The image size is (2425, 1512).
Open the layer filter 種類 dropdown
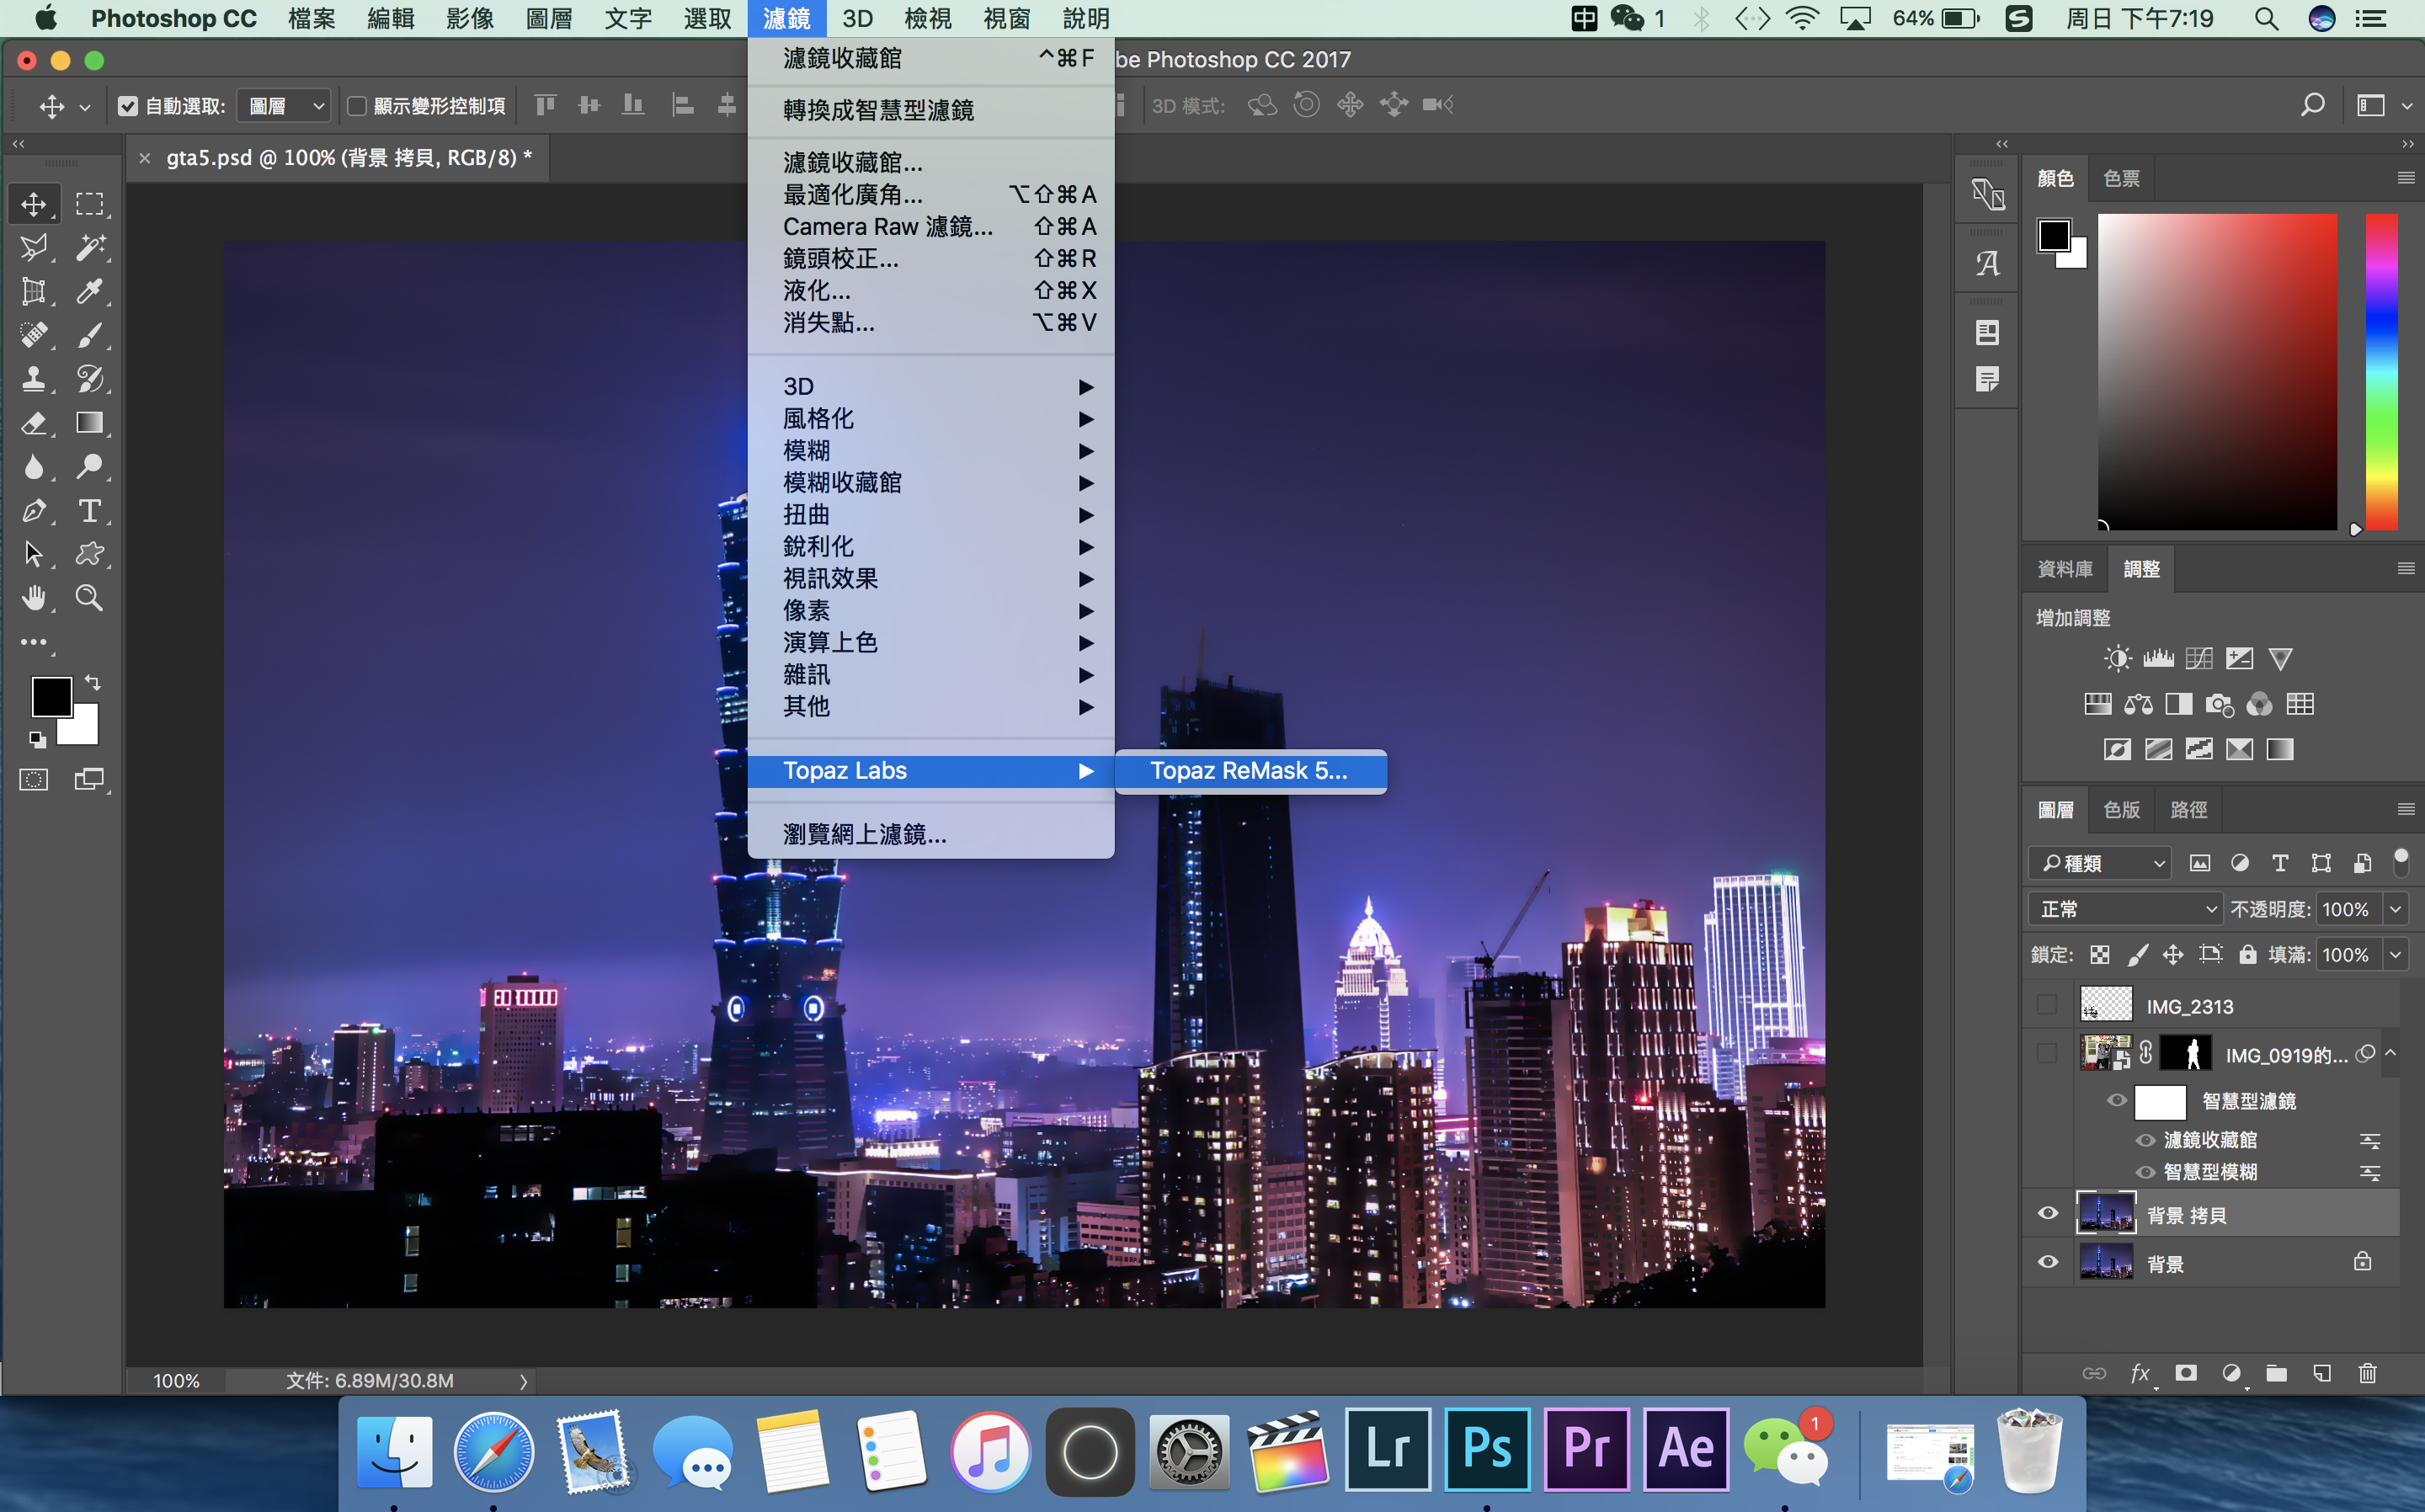click(x=2099, y=863)
